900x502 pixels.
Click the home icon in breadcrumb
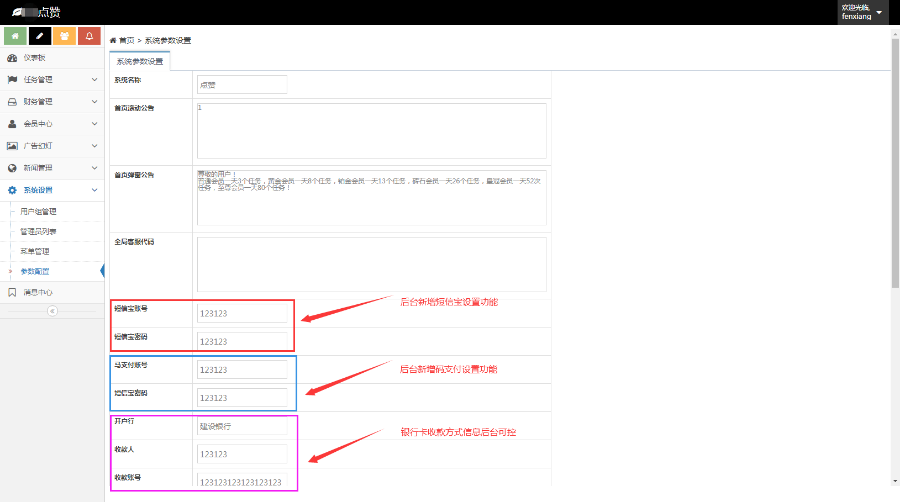(x=113, y=40)
